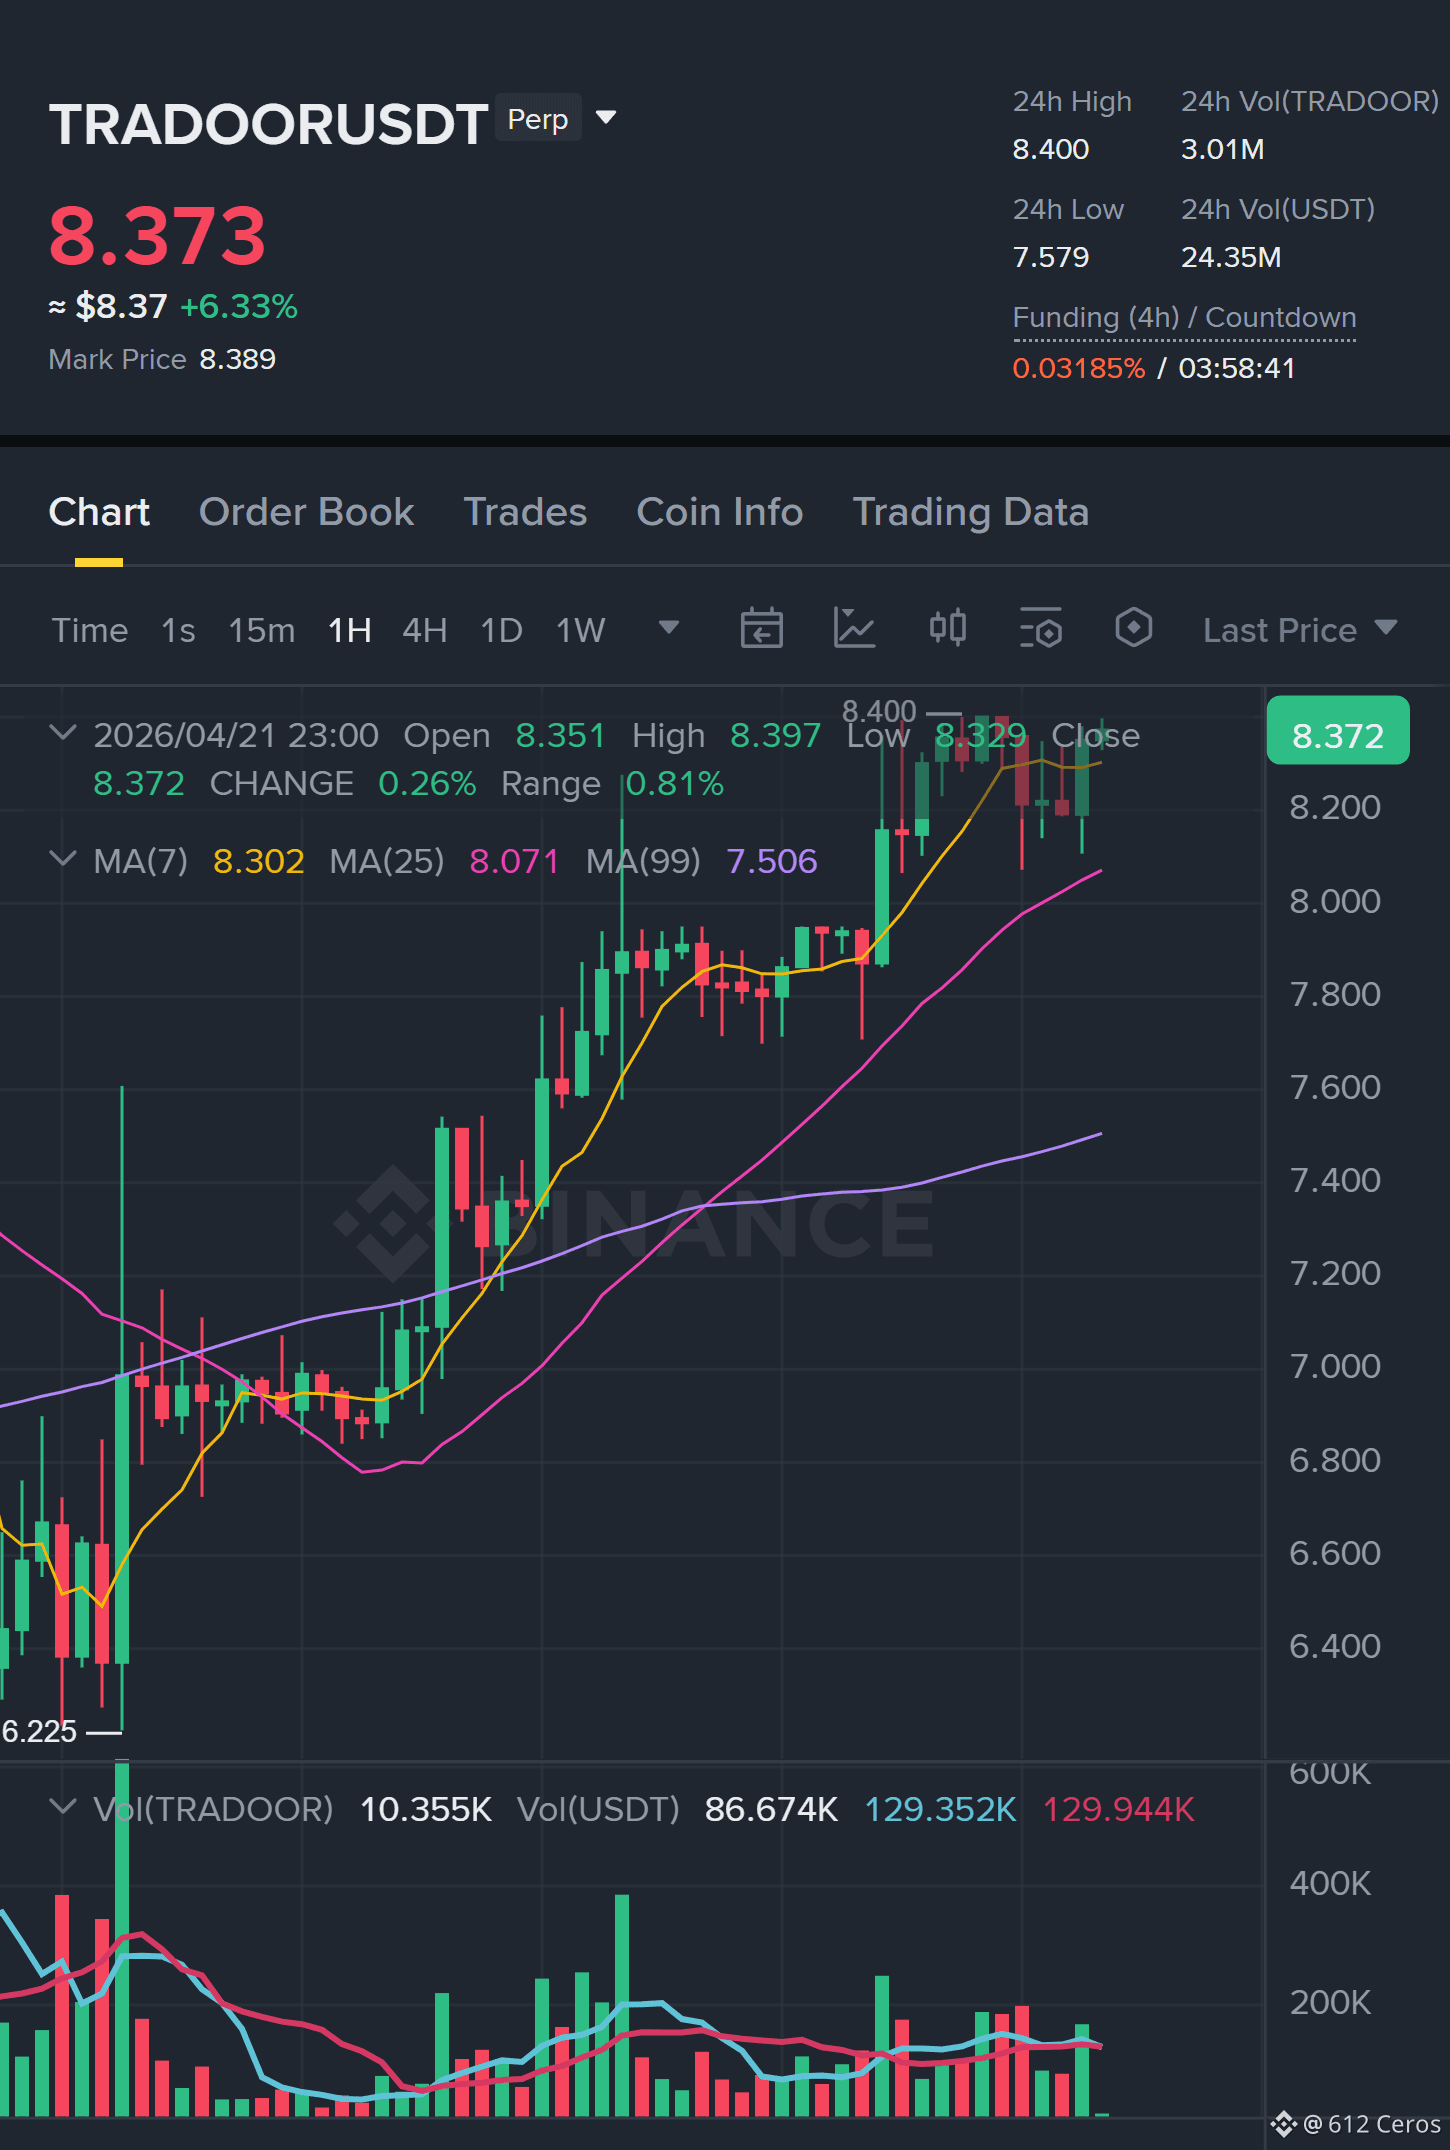Click the candlestick chart type icon

point(947,628)
